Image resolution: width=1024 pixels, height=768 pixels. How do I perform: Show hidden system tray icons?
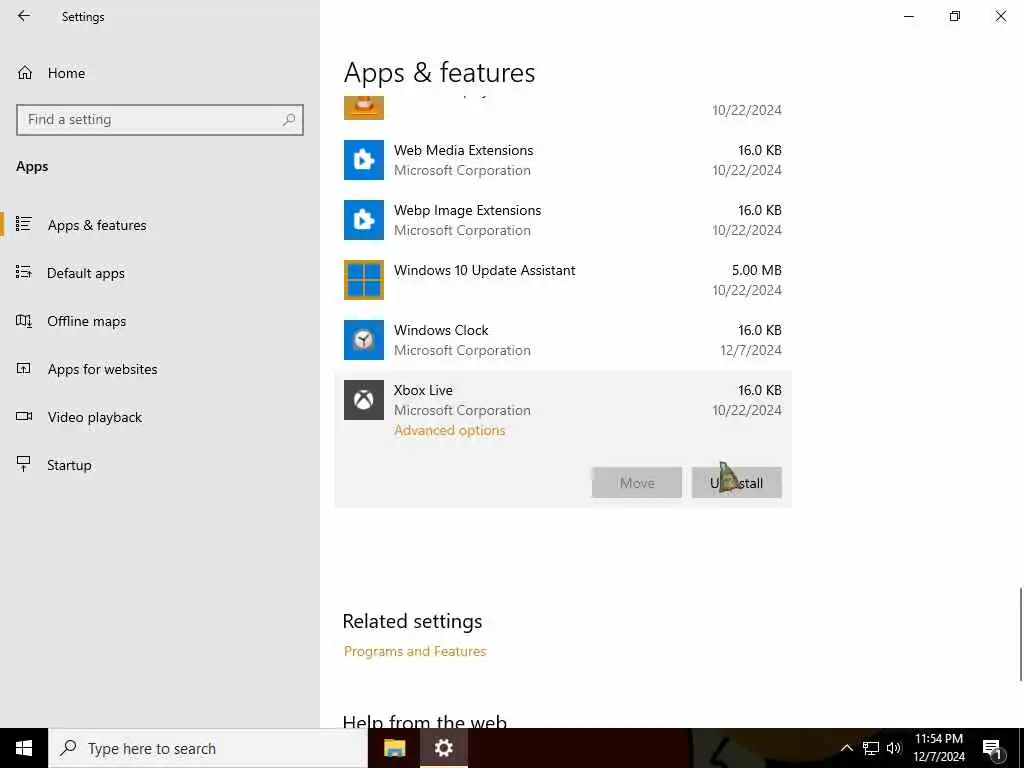pos(846,748)
